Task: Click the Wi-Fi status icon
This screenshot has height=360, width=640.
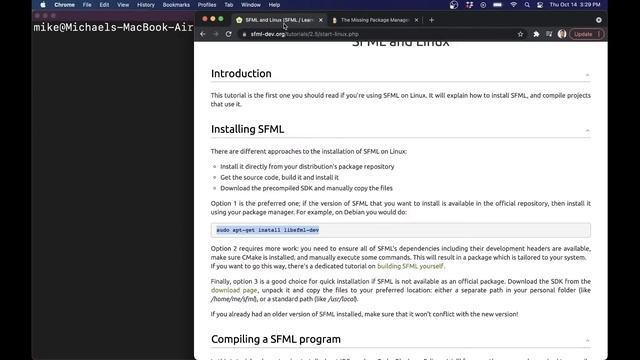Action: 513,5
